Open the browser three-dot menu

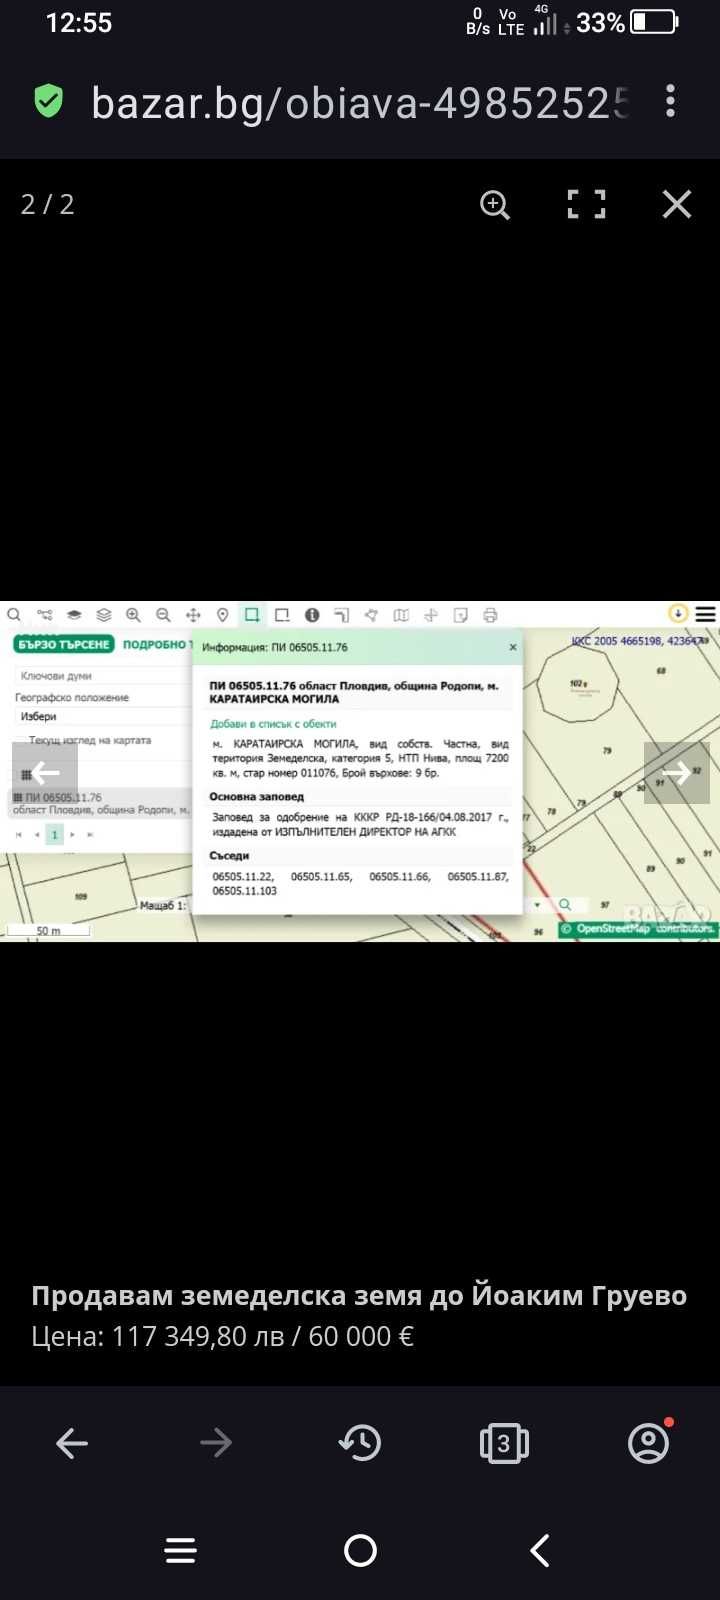(x=670, y=101)
